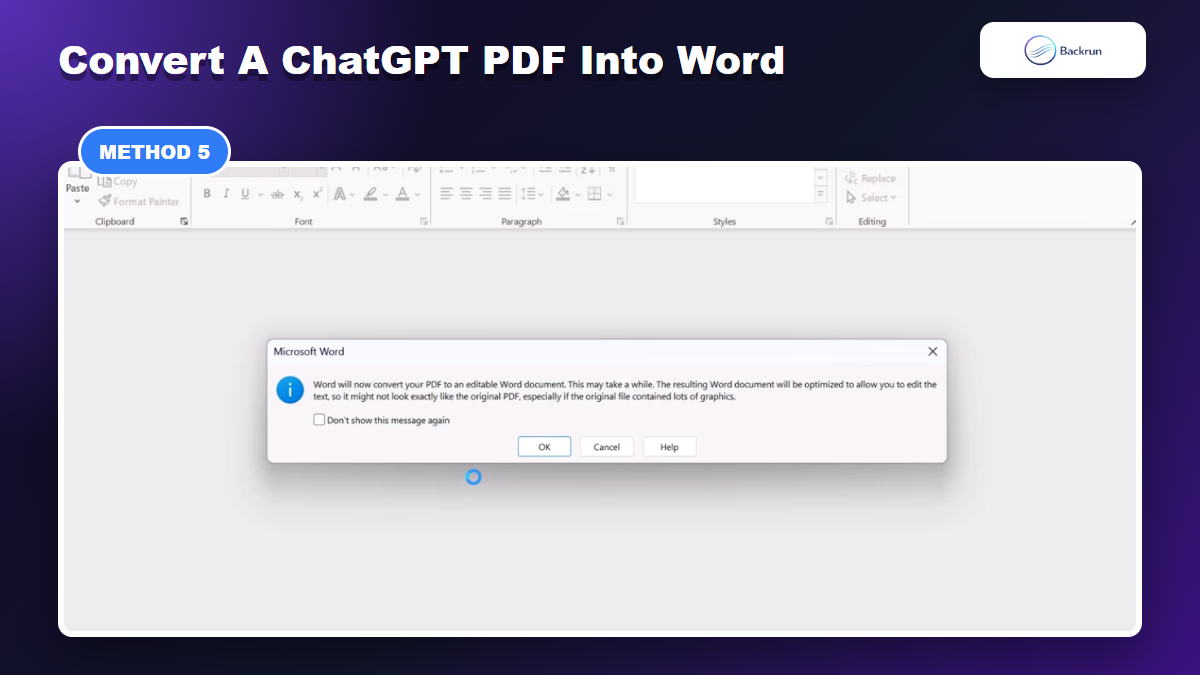This screenshot has height=675, width=1200.
Task: Expand the Text Effects dropdown arrow
Action: click(352, 195)
